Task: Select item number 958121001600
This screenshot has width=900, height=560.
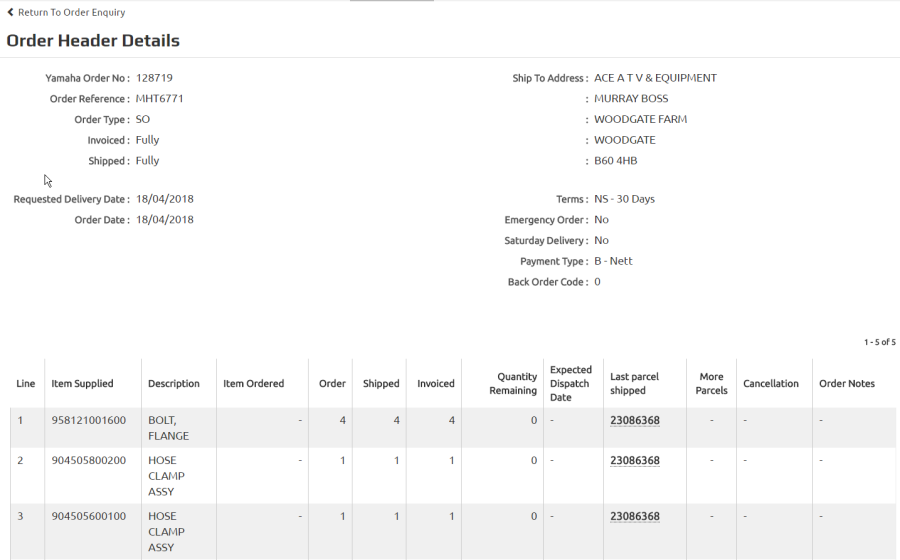Action: (88, 420)
